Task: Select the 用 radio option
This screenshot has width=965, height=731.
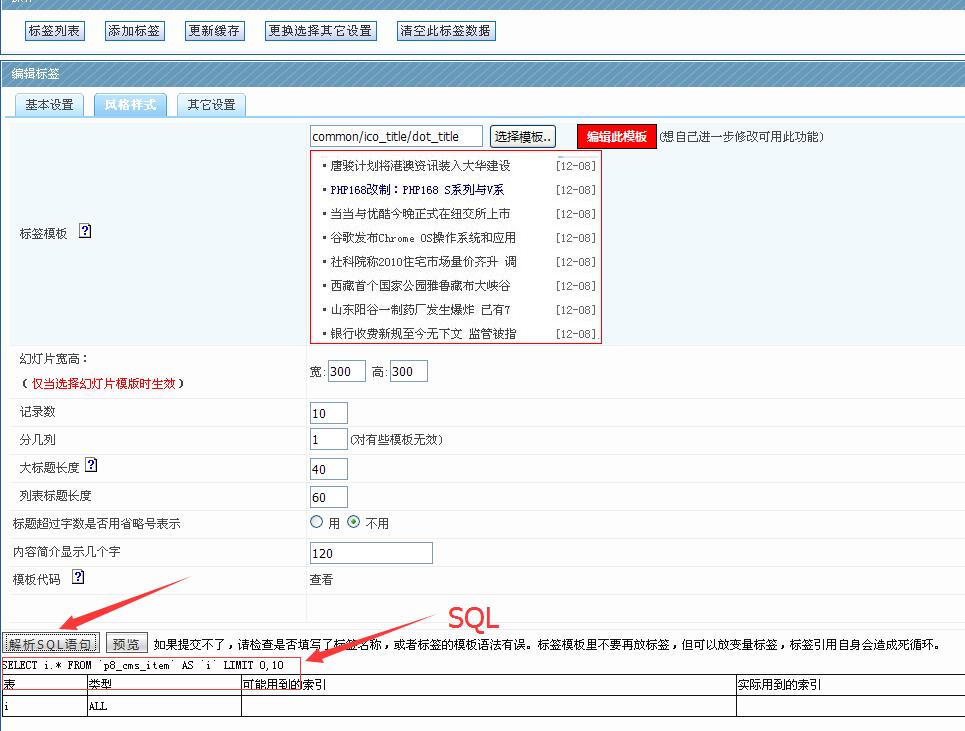Action: coord(317,523)
